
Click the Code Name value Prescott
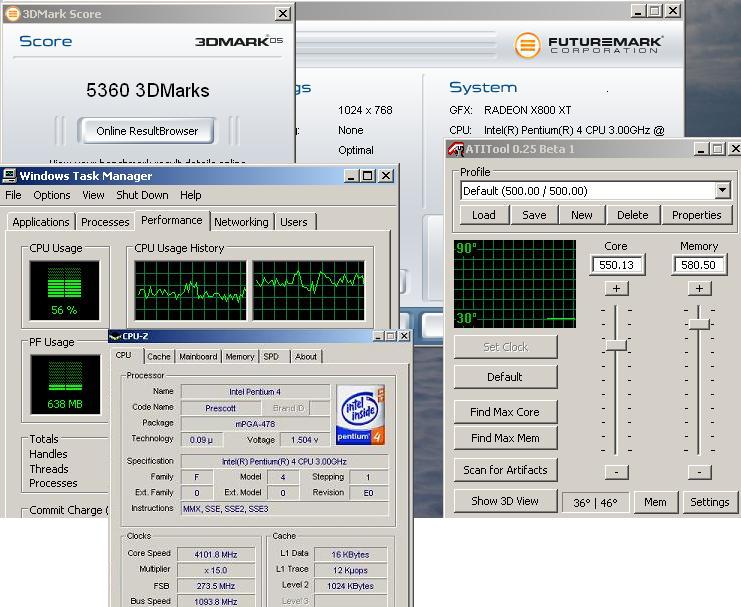pos(220,408)
